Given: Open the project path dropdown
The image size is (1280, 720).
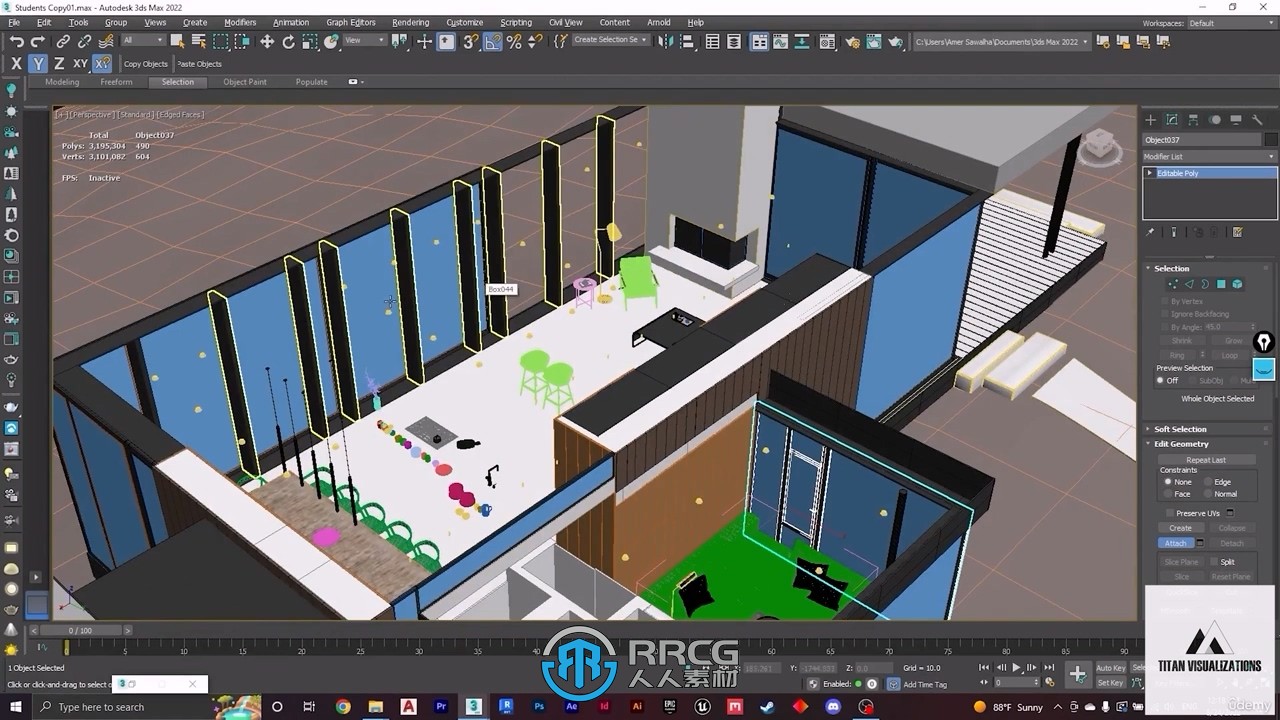Looking at the screenshot, I should [x=1000, y=41].
